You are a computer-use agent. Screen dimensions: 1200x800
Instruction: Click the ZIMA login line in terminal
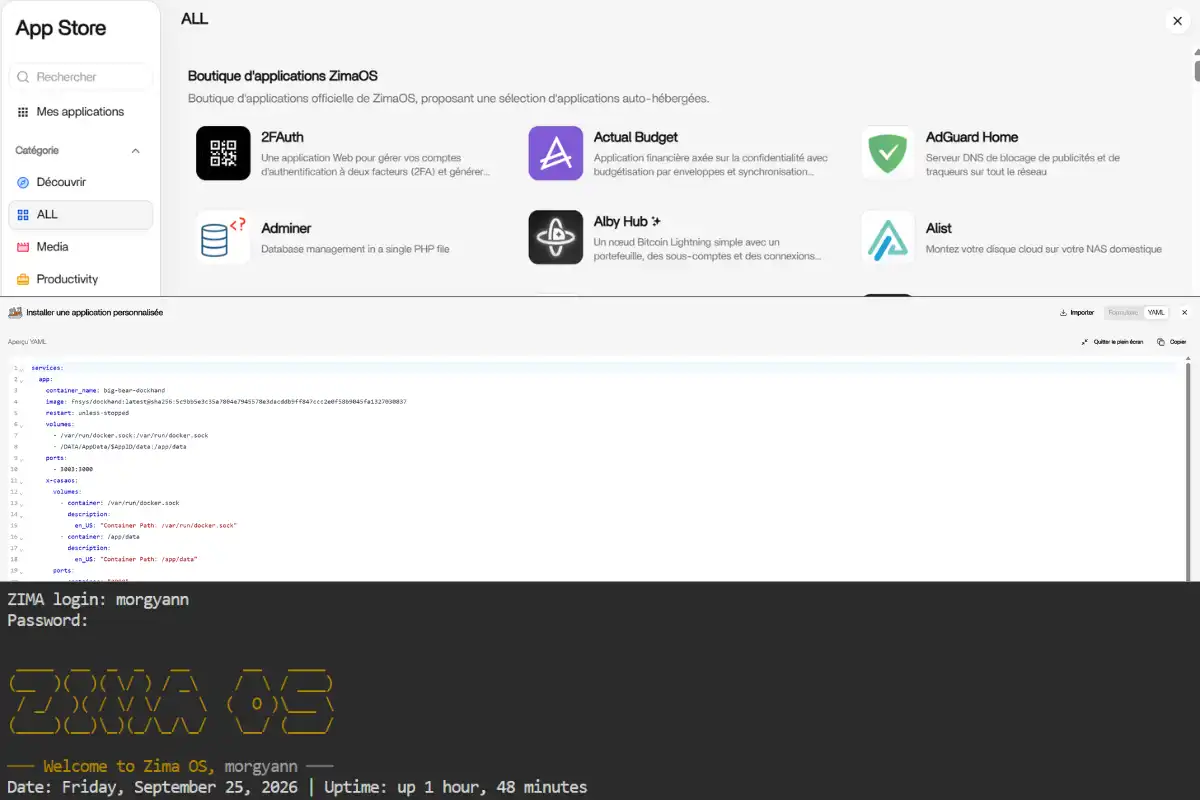98,600
